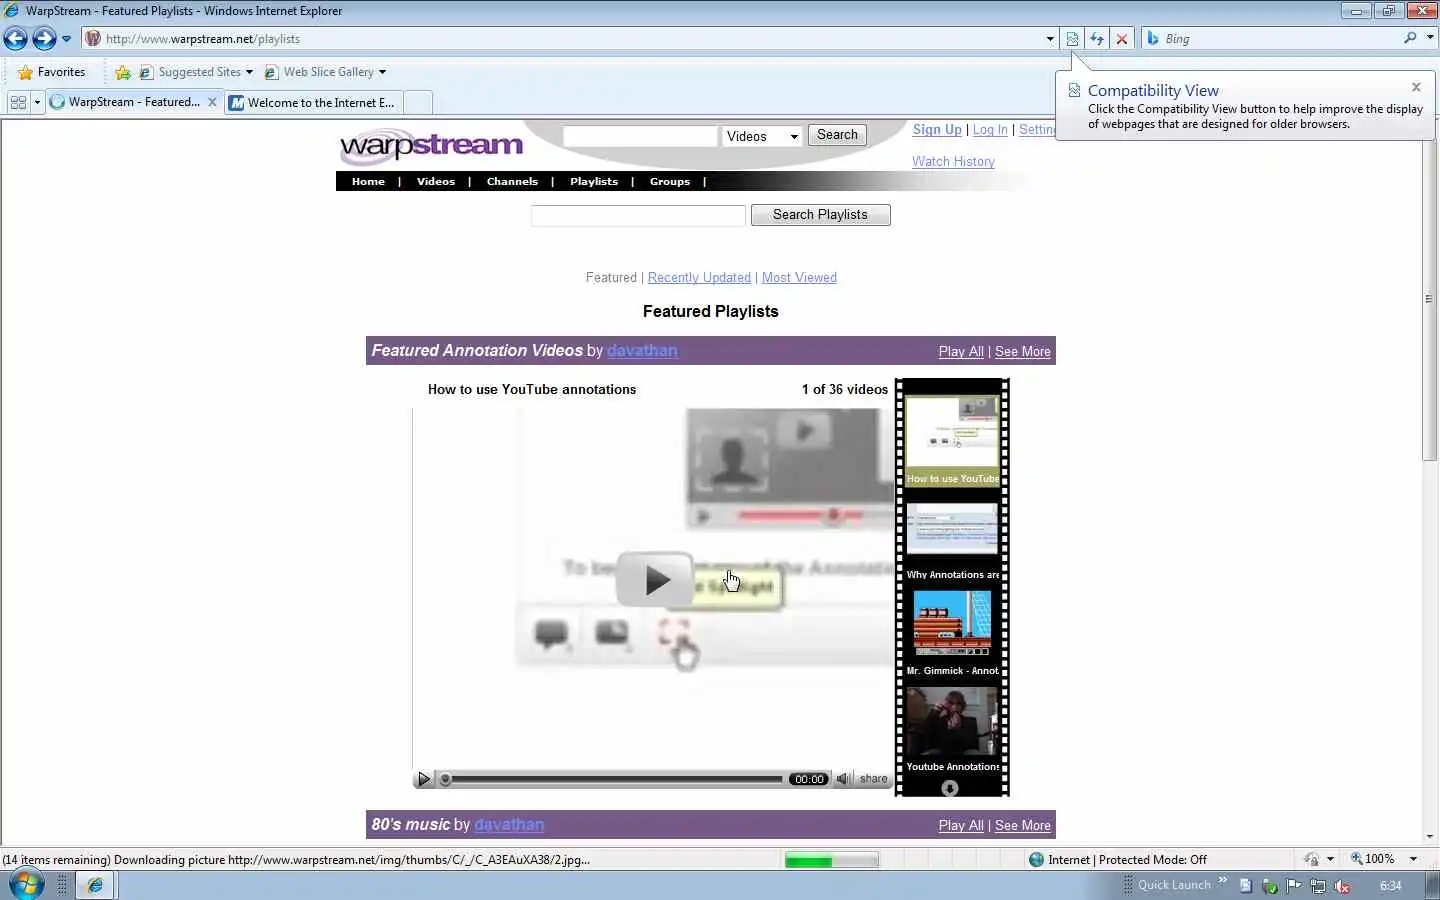Click Play All for 80's music
Viewport: 1440px width, 900px height.
tap(961, 826)
